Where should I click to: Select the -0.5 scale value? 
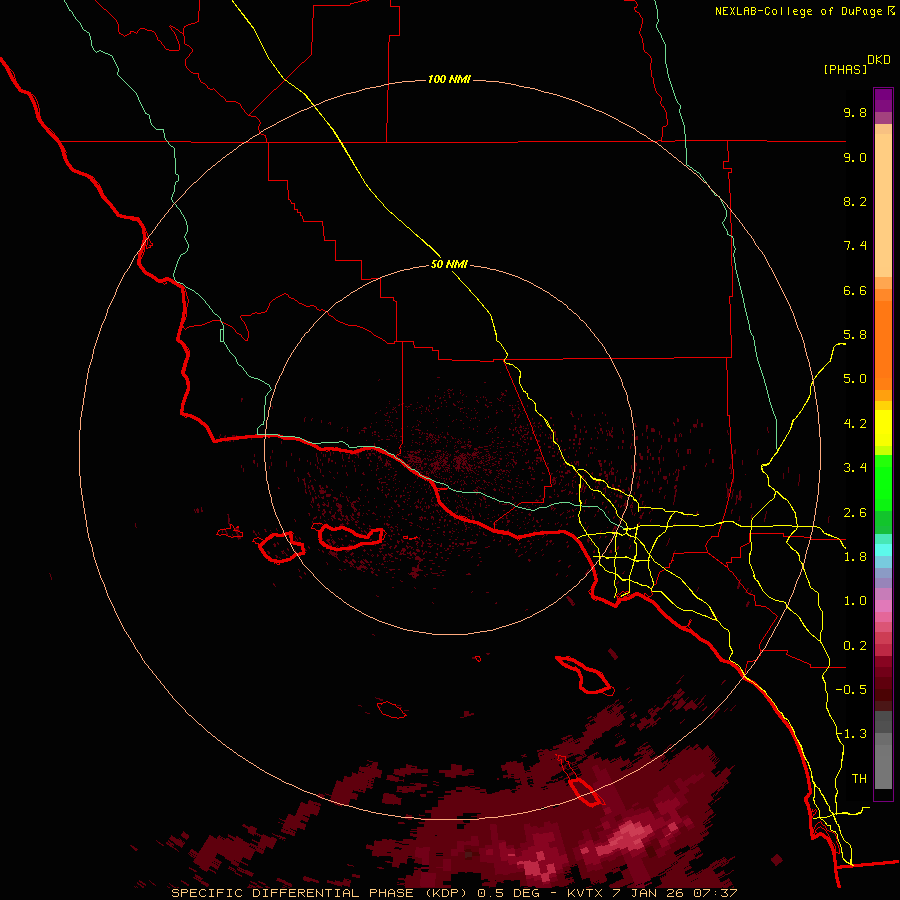(x=851, y=690)
